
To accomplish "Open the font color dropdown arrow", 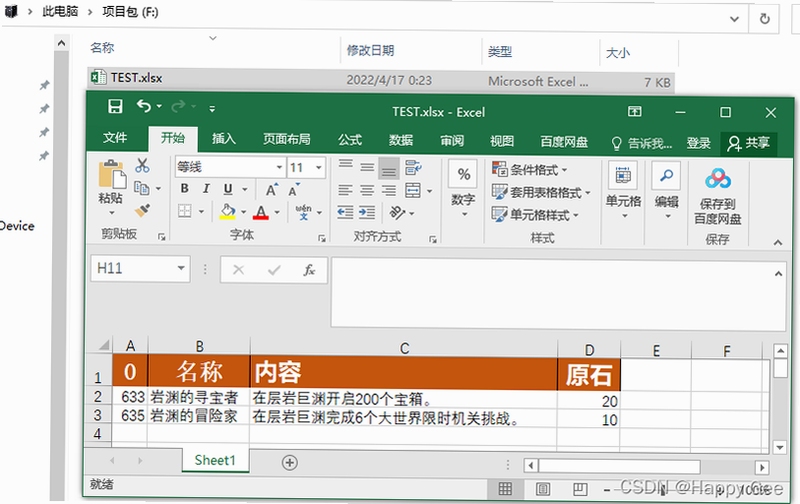I will coord(277,212).
